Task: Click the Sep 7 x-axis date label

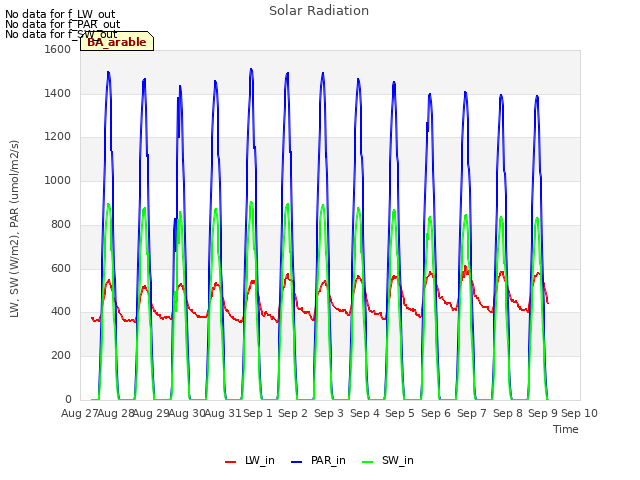Action: pos(472,413)
